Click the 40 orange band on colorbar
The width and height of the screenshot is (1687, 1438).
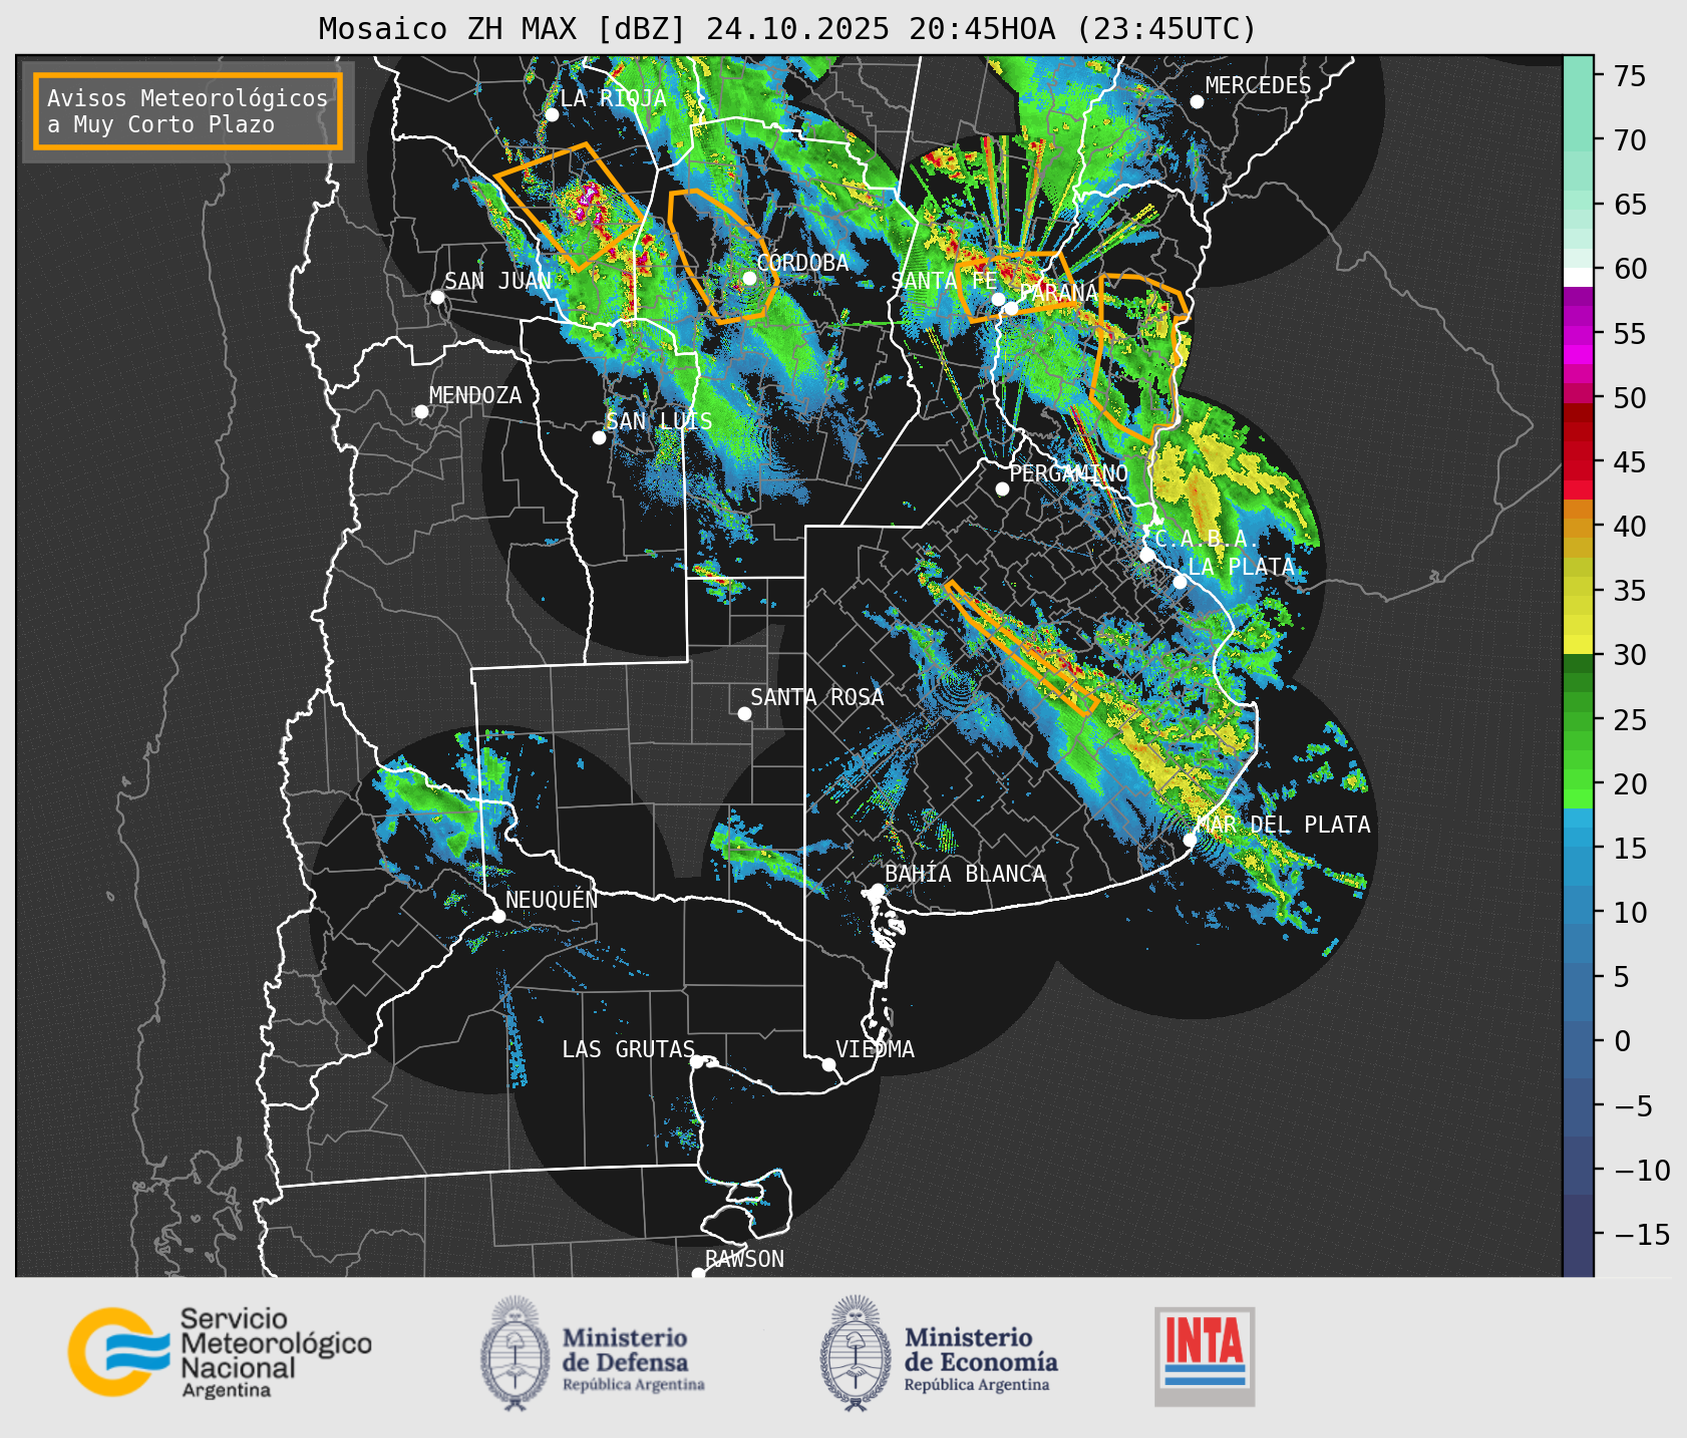click(1578, 526)
